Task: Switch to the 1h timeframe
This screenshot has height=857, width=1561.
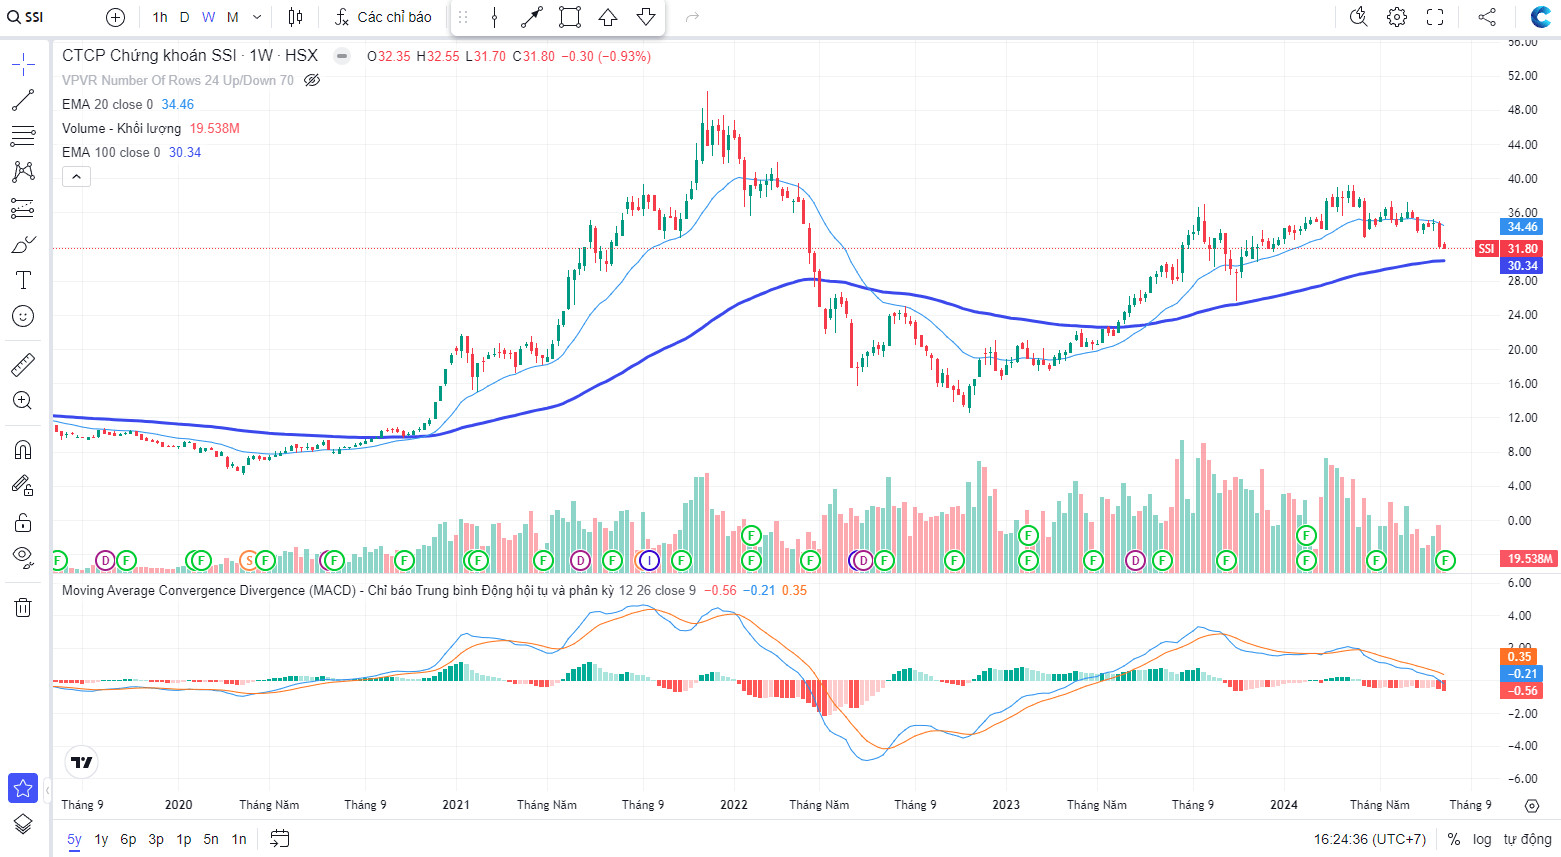Action: pos(160,17)
